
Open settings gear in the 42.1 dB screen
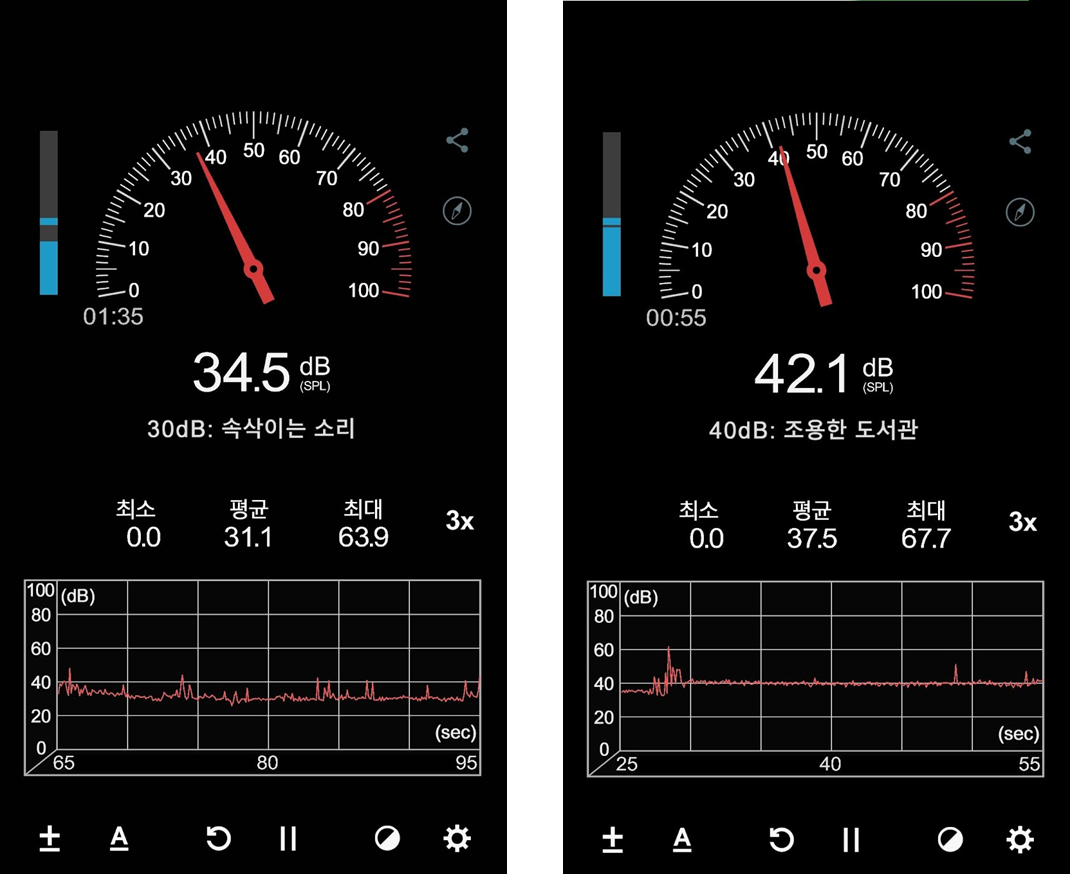coord(1020,839)
